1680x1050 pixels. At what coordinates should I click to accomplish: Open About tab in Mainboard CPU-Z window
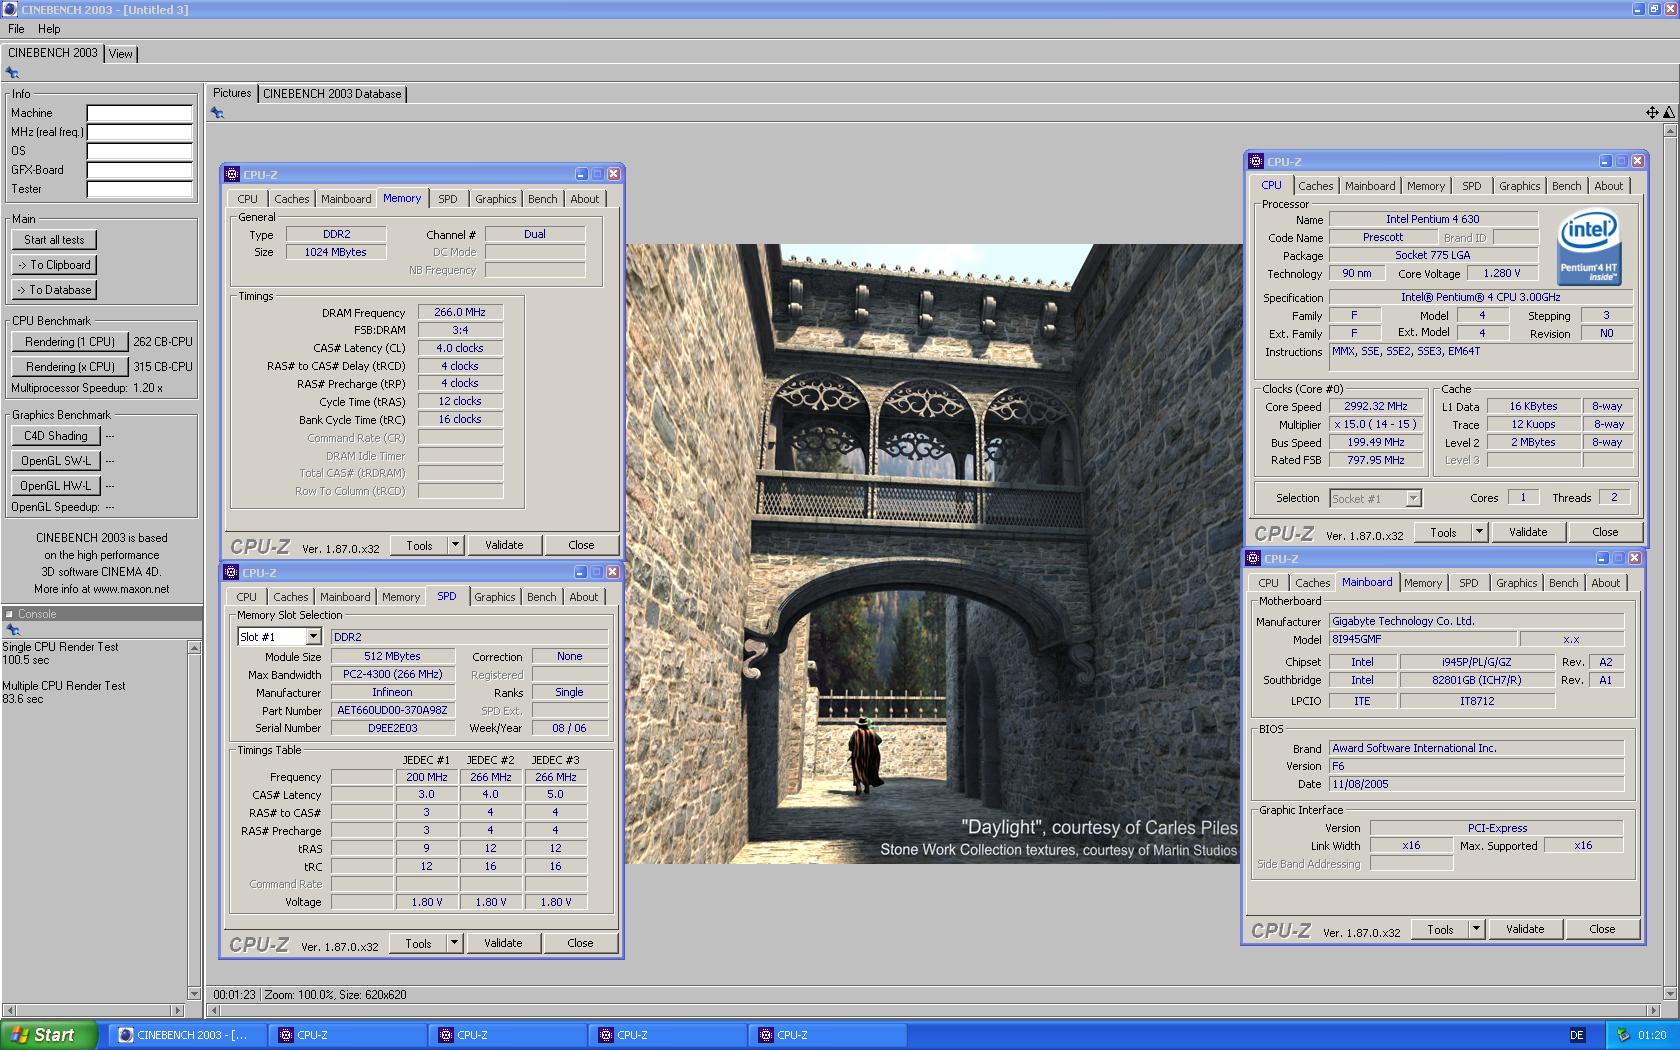click(x=1606, y=583)
